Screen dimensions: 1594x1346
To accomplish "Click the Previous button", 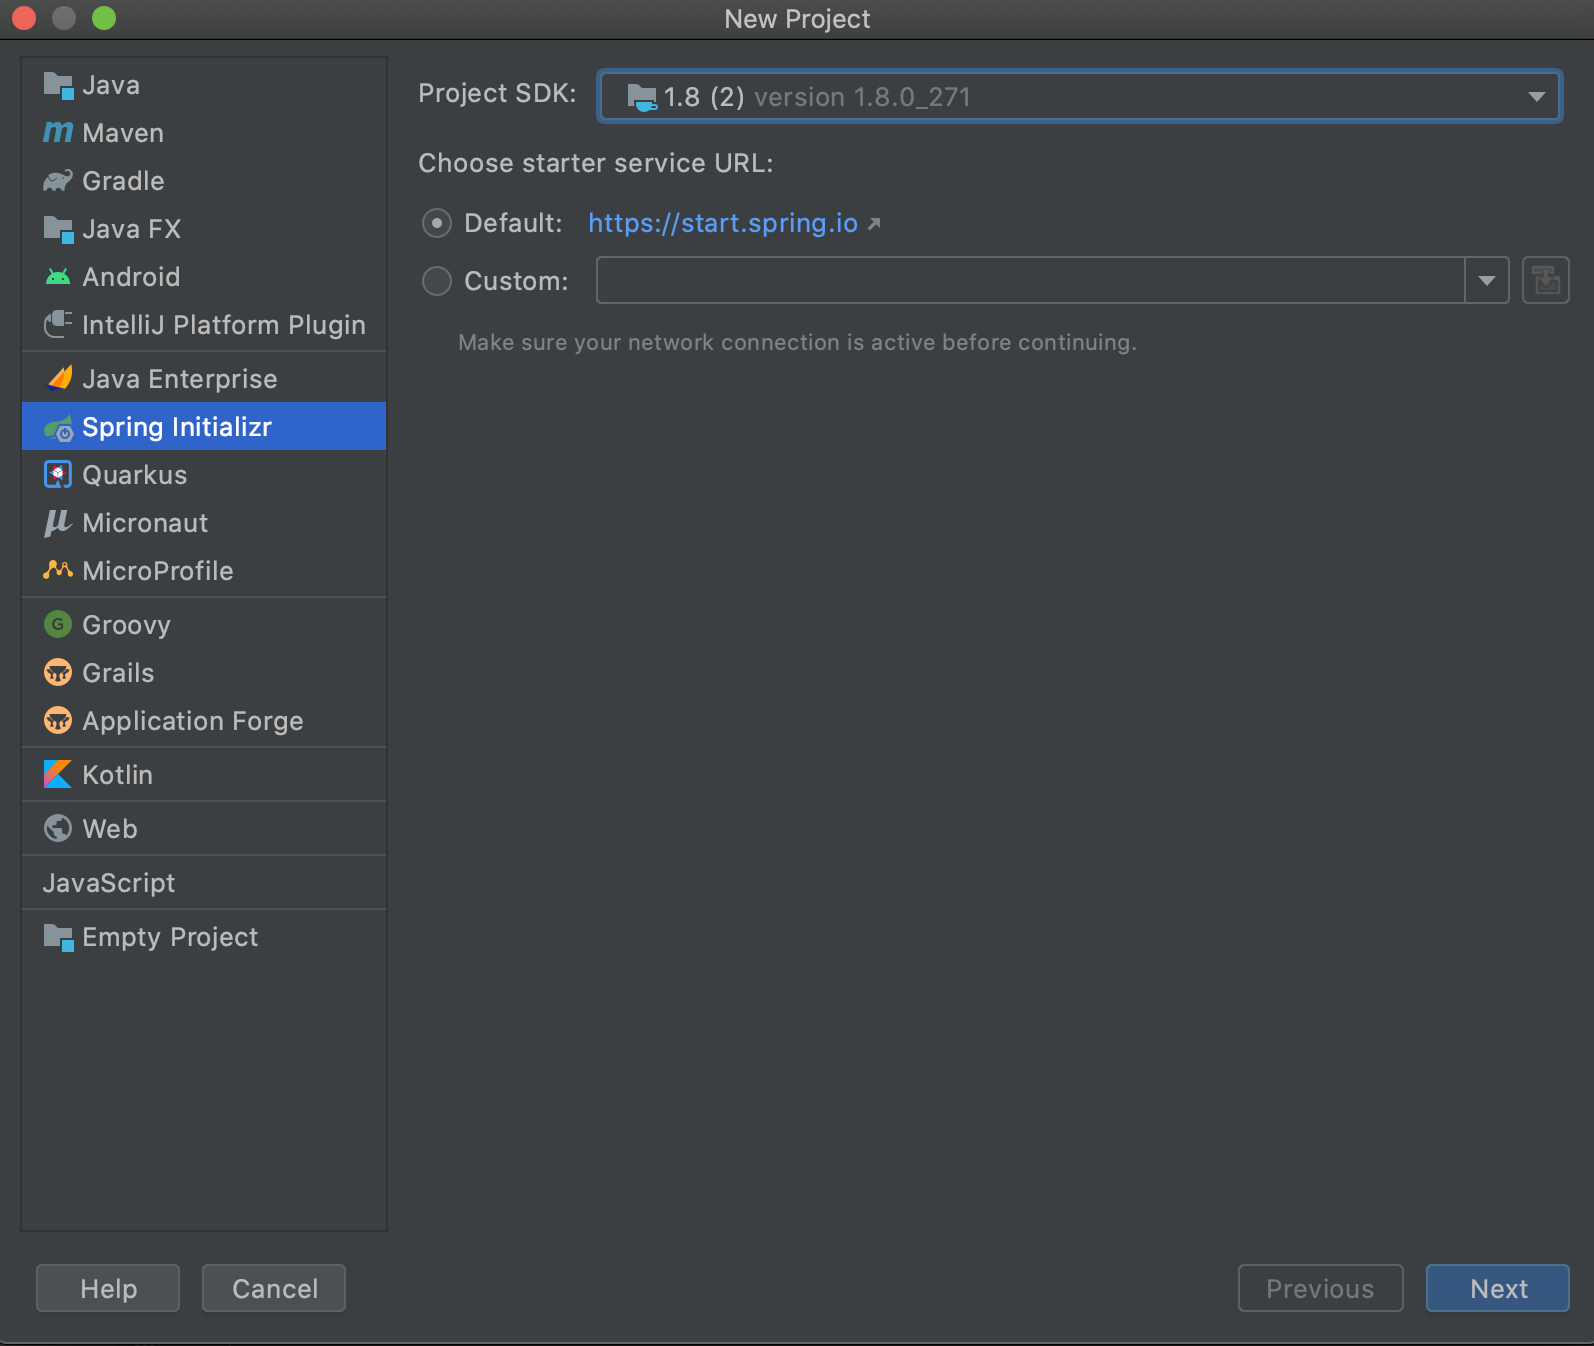I will pos(1320,1288).
